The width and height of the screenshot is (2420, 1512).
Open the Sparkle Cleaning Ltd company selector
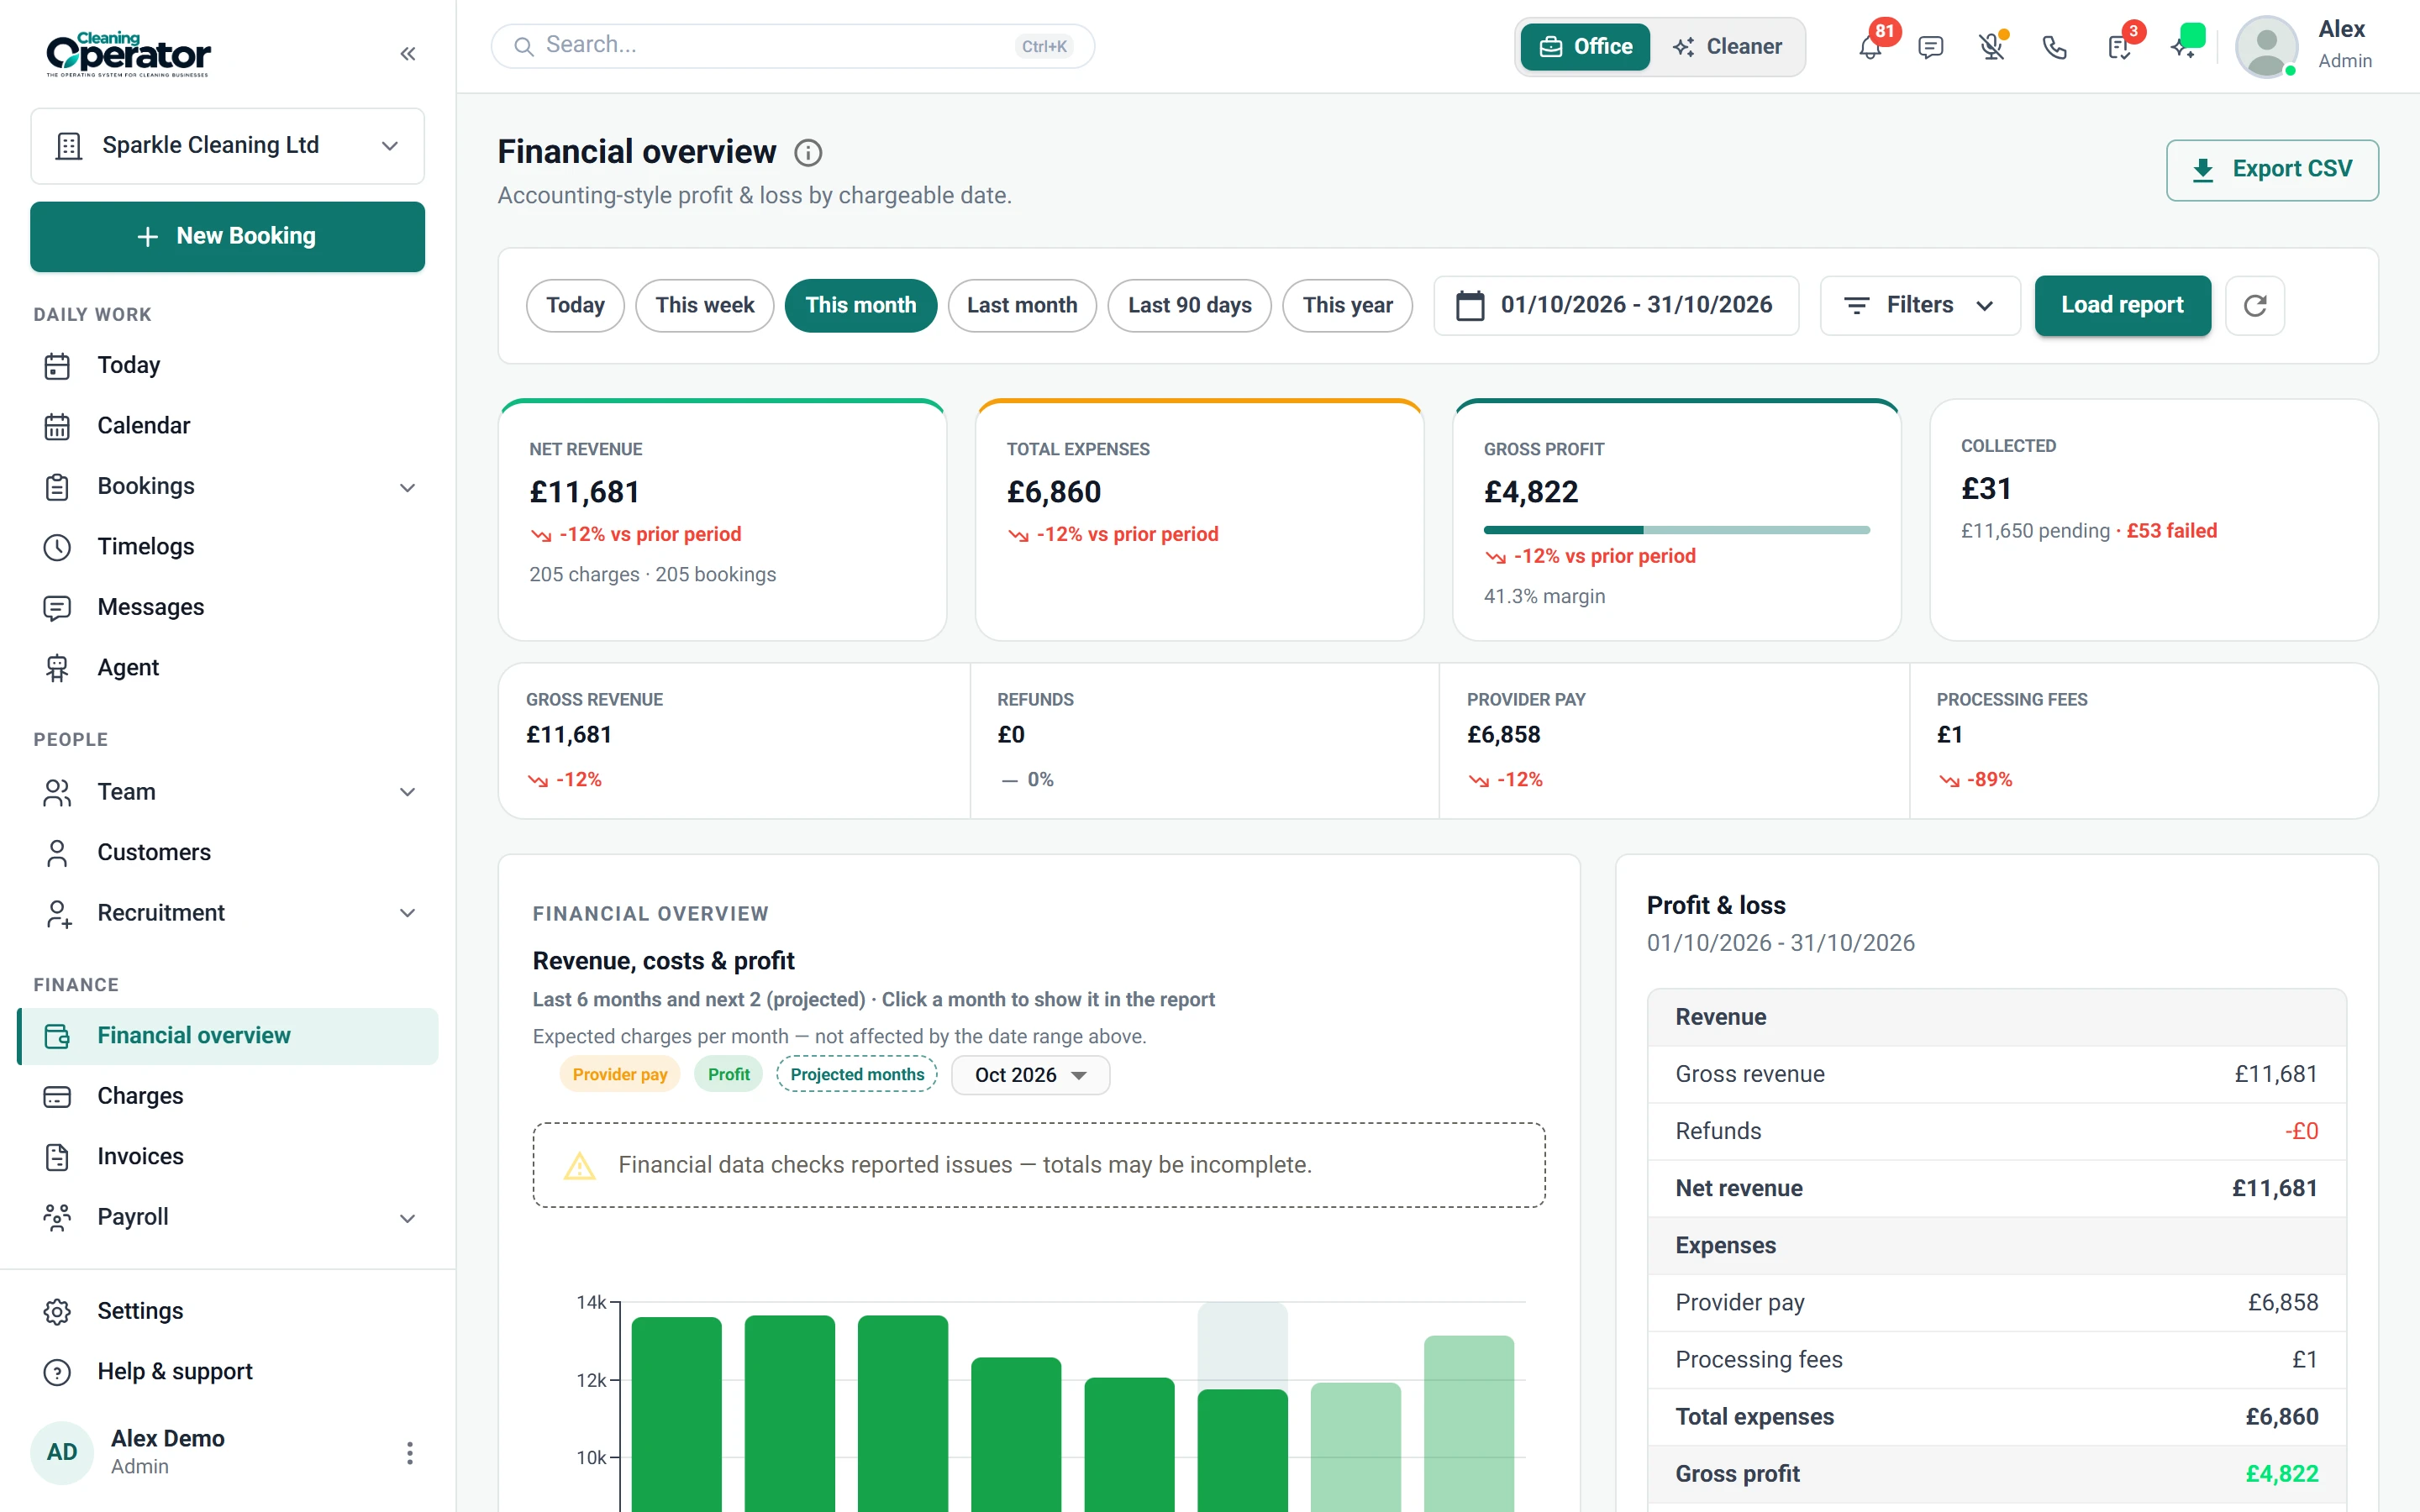point(227,145)
